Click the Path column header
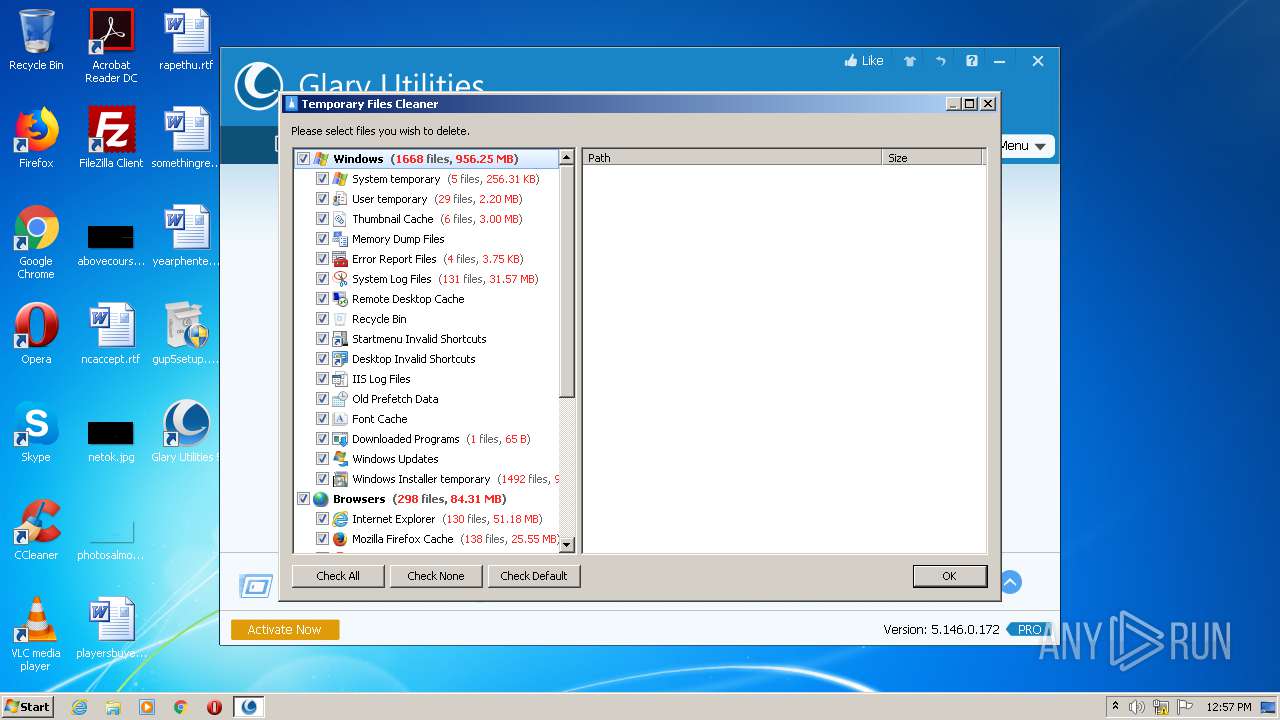 732,158
